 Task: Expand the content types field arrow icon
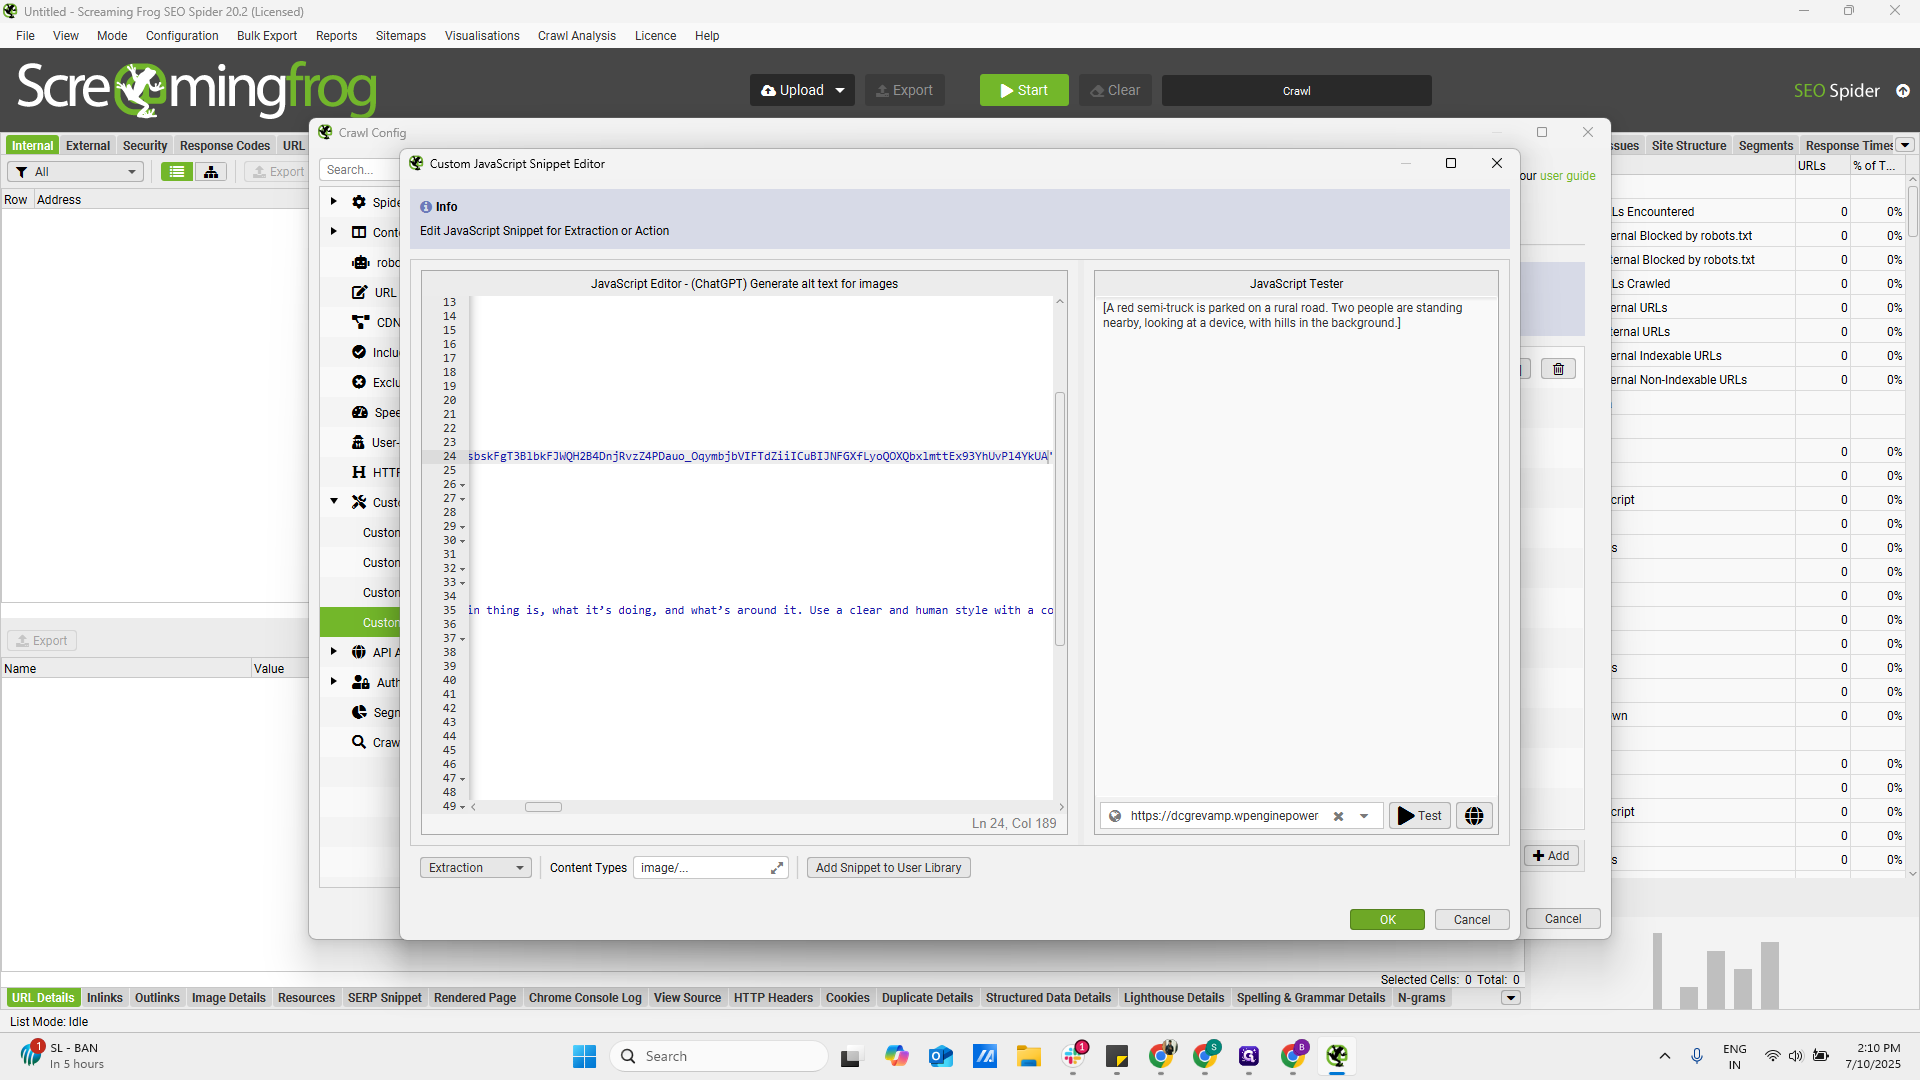776,868
